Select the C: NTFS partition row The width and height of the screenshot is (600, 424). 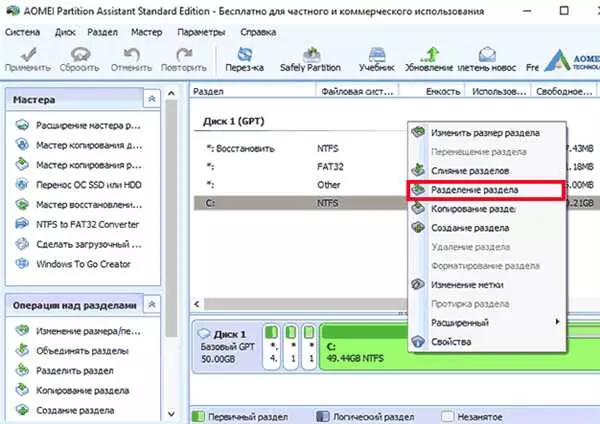tap(300, 203)
